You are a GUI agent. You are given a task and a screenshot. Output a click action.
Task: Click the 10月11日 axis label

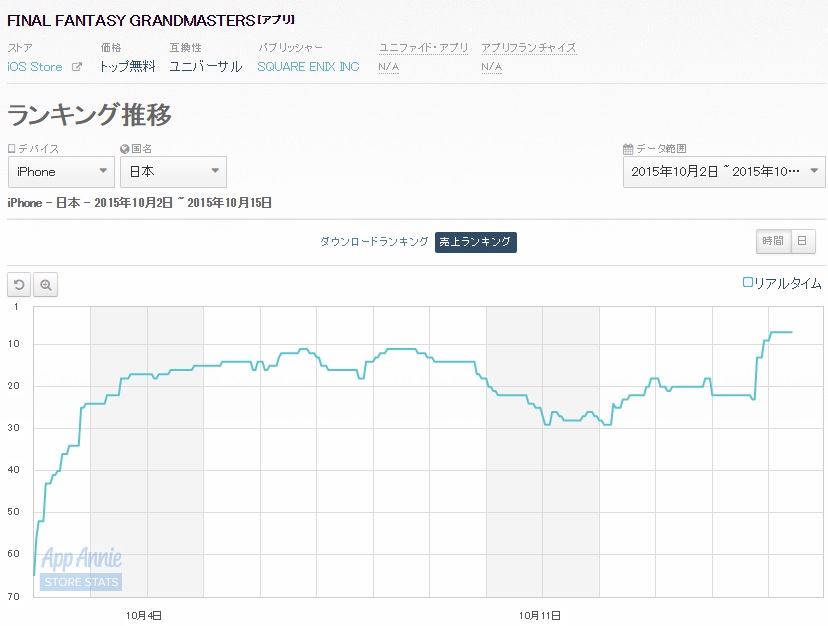click(x=540, y=615)
